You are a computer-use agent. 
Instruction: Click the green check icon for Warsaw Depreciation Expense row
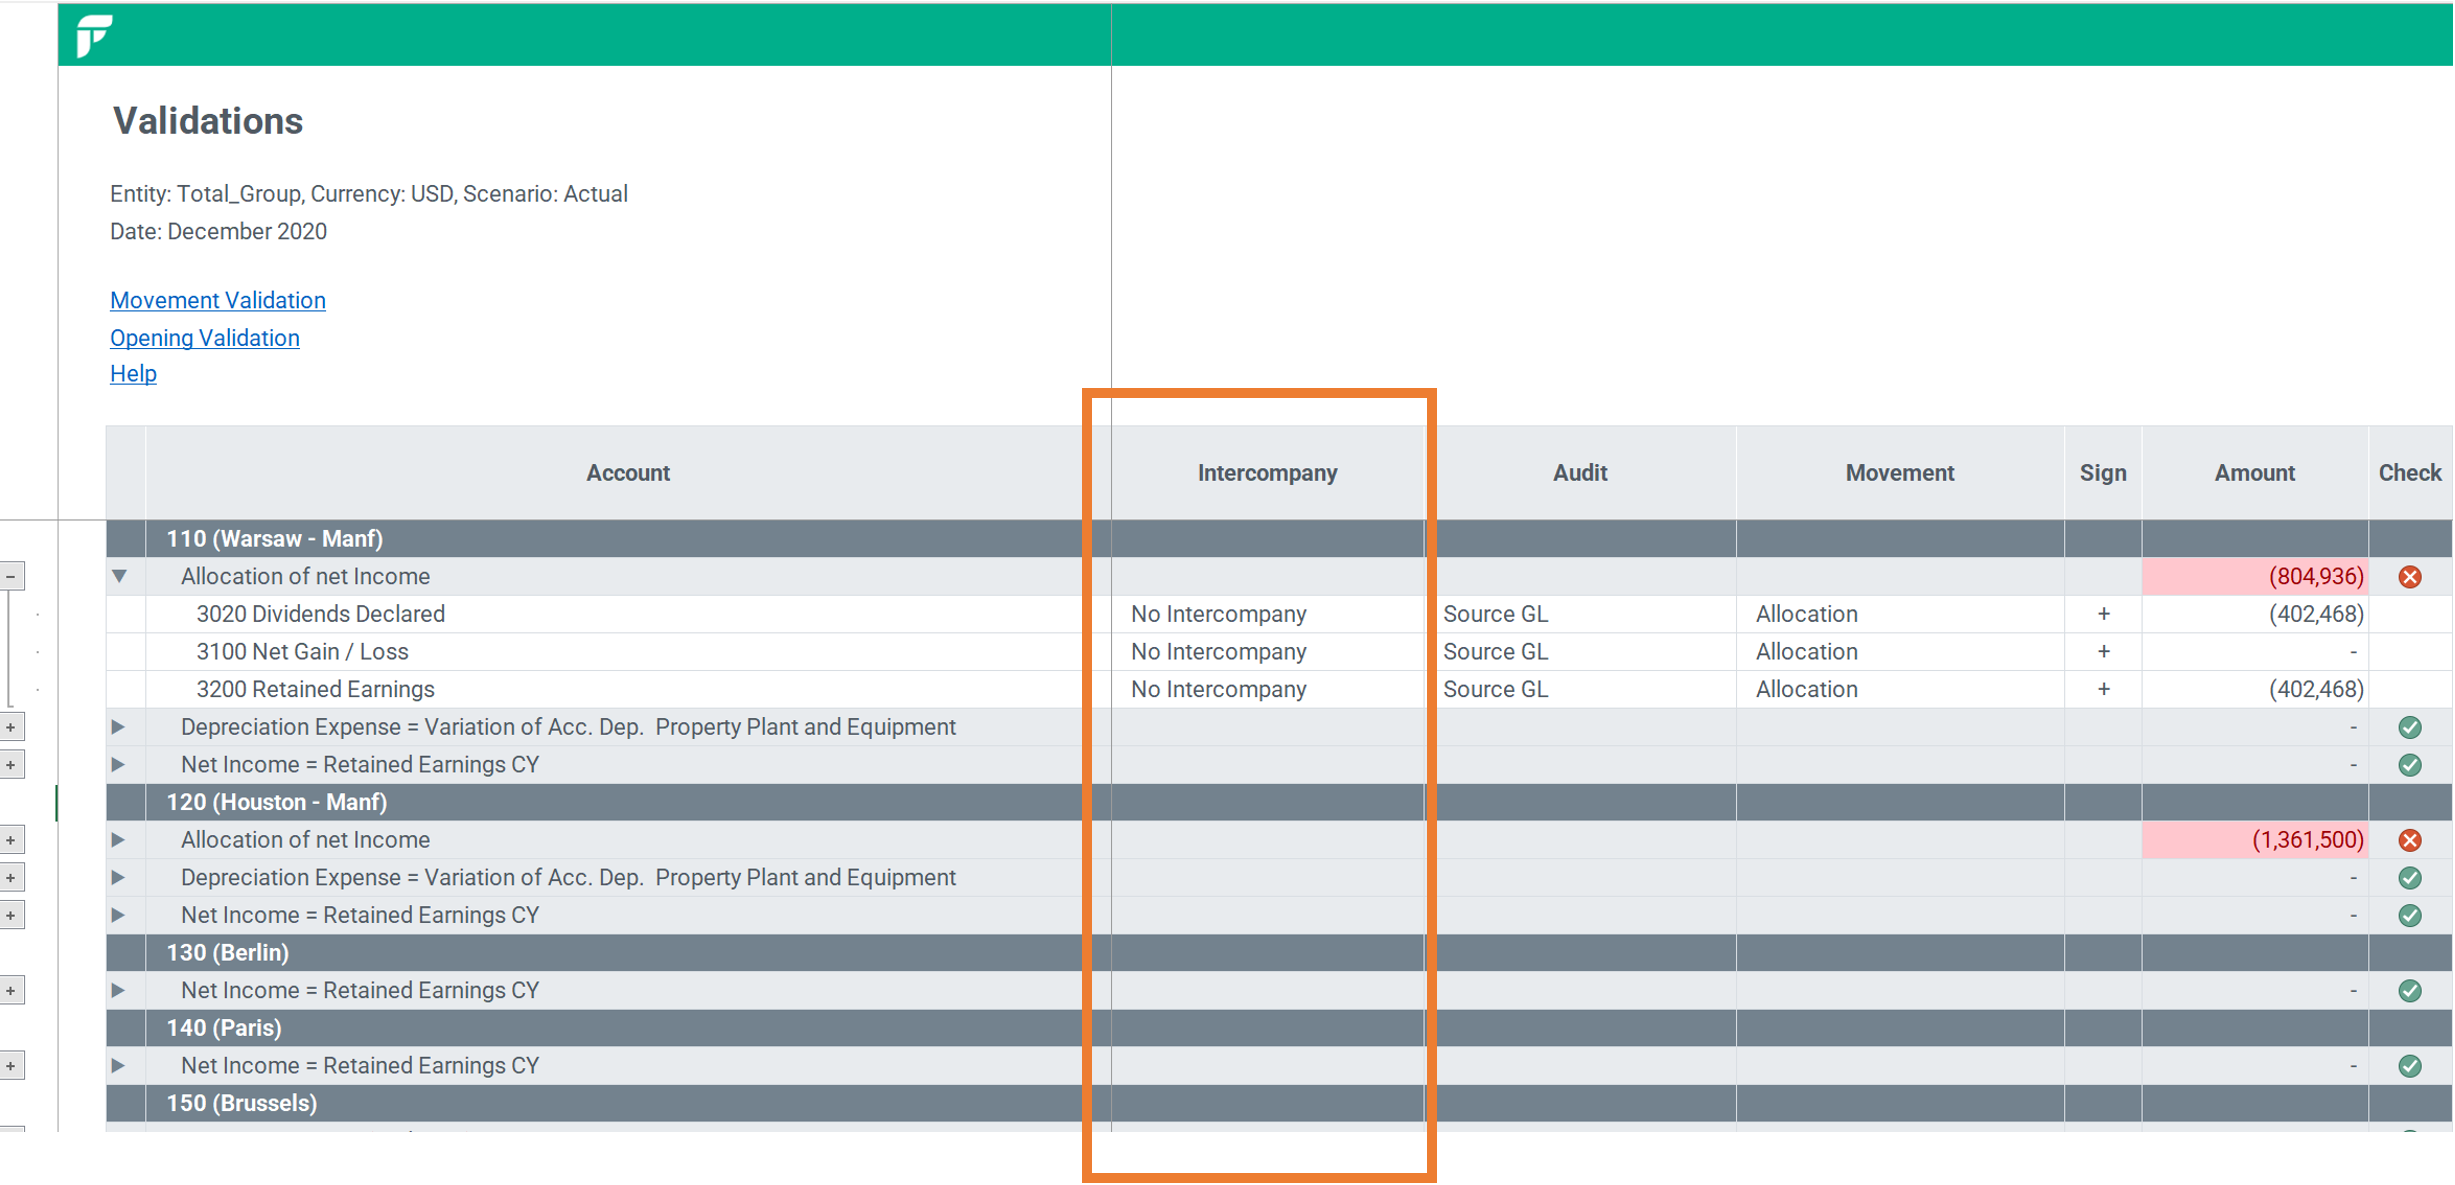(x=2410, y=728)
